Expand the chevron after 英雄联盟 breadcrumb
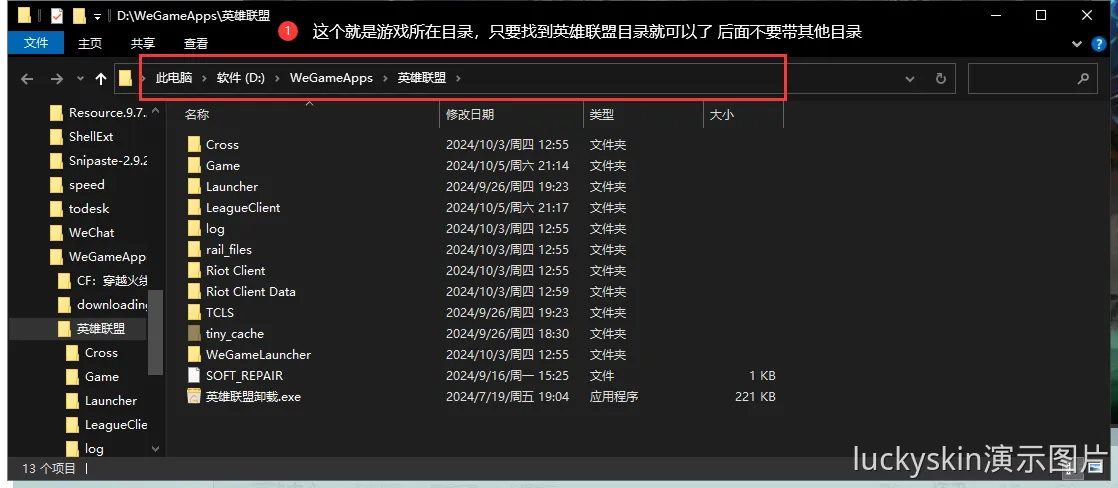This screenshot has width=1118, height=488. (x=458, y=78)
